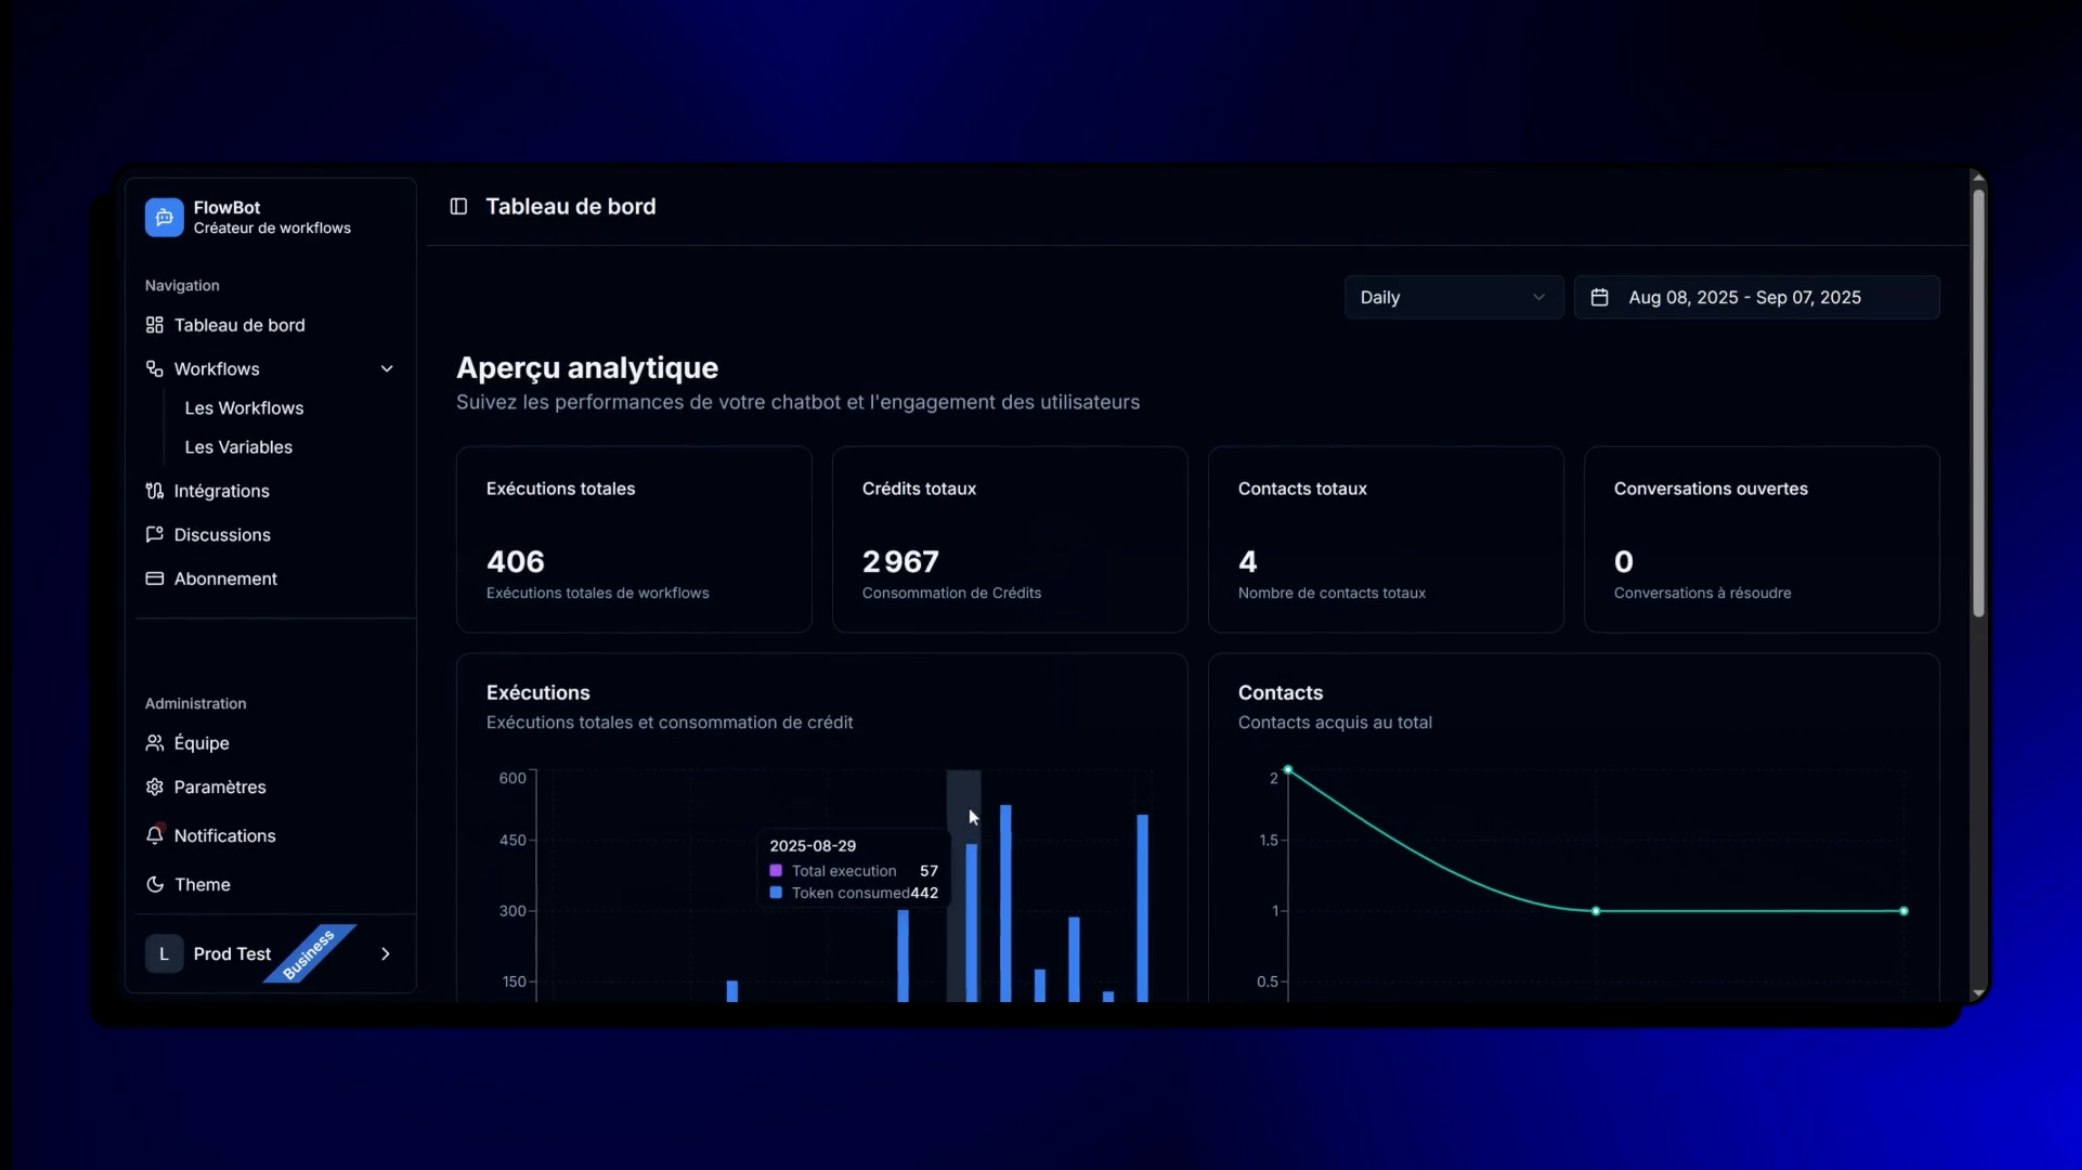Open the Daily interval dropdown
The width and height of the screenshot is (2082, 1170).
pyautogui.click(x=1453, y=298)
